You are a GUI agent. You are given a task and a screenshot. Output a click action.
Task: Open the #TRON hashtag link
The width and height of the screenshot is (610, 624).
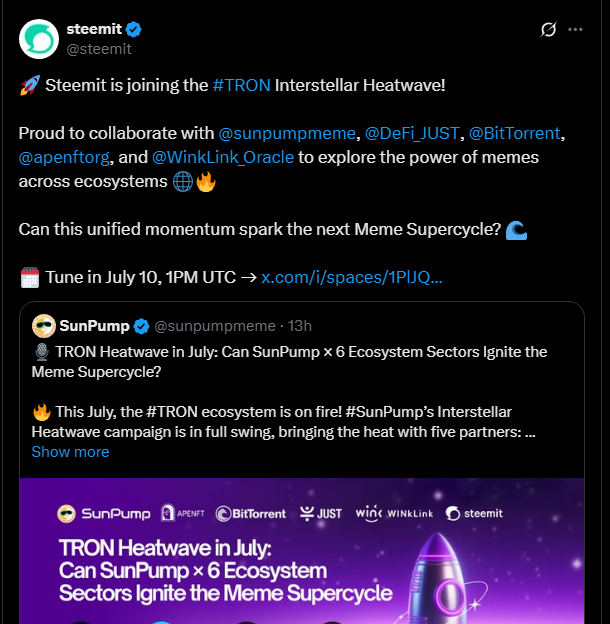241,85
